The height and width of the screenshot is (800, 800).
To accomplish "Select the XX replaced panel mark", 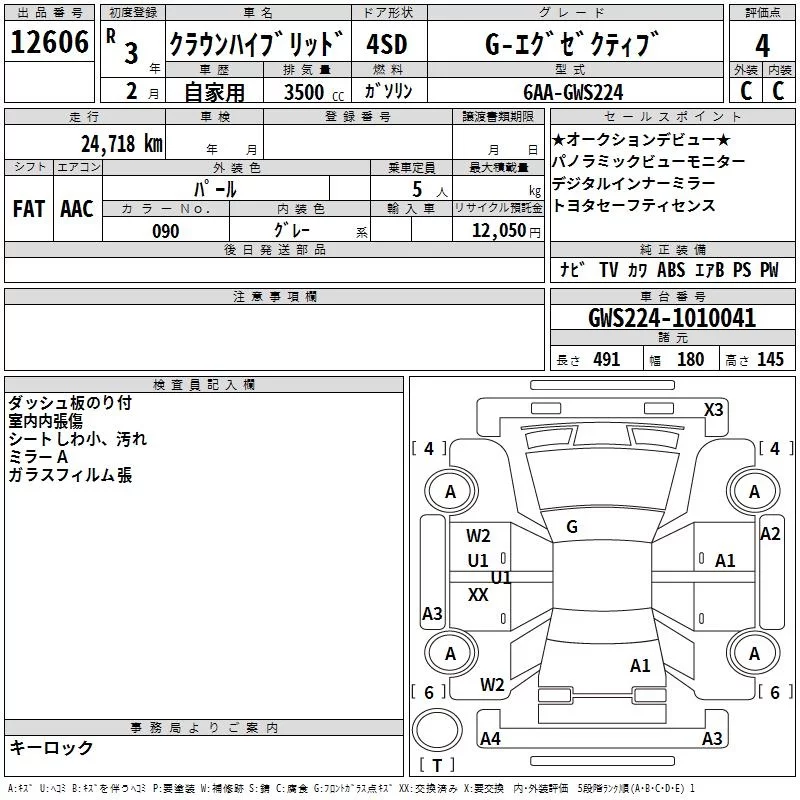I will point(479,595).
